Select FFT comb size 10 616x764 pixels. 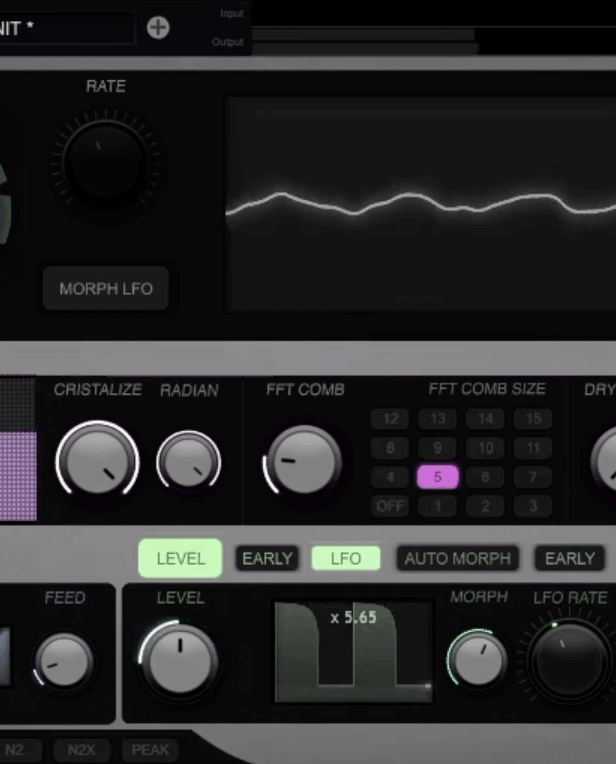click(x=485, y=448)
